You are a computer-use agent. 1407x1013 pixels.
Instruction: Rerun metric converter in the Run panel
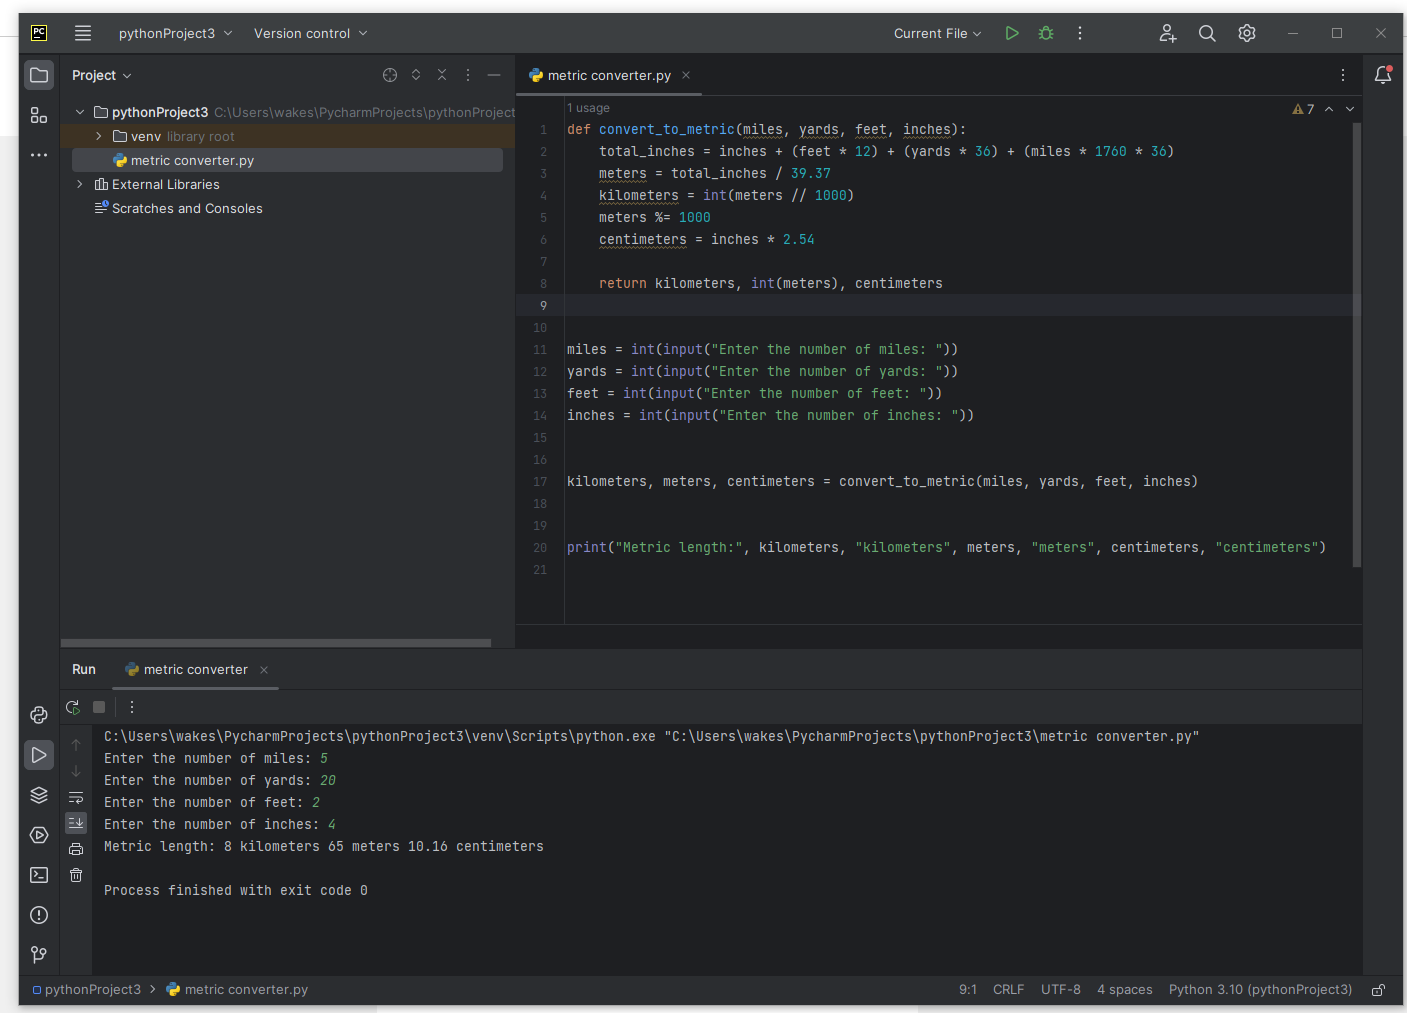[73, 707]
